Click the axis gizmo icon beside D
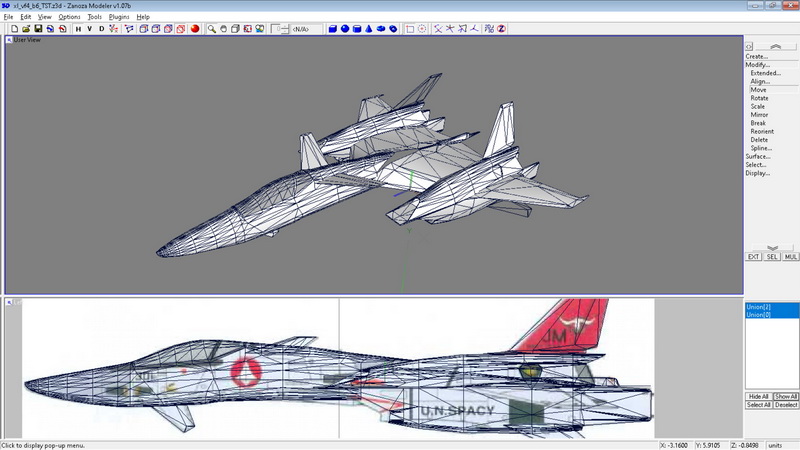Viewport: 800px width, 450px height. [x=113, y=29]
